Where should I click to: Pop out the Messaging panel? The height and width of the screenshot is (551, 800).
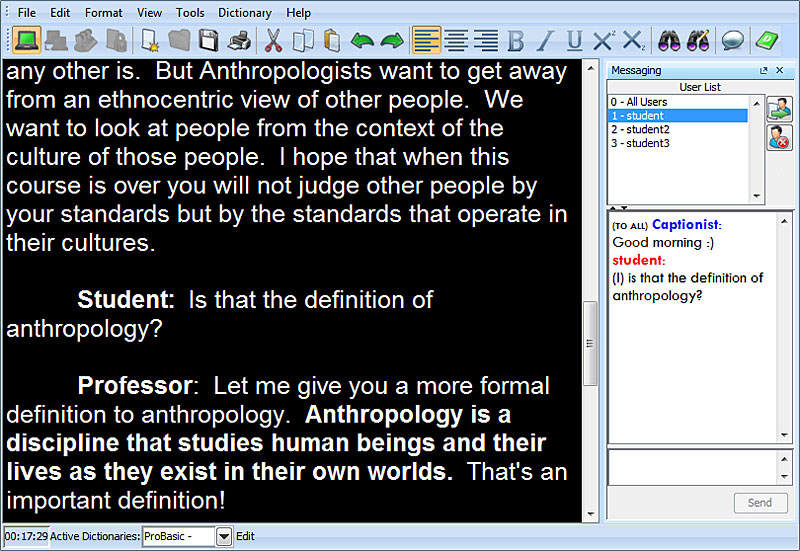[x=764, y=71]
